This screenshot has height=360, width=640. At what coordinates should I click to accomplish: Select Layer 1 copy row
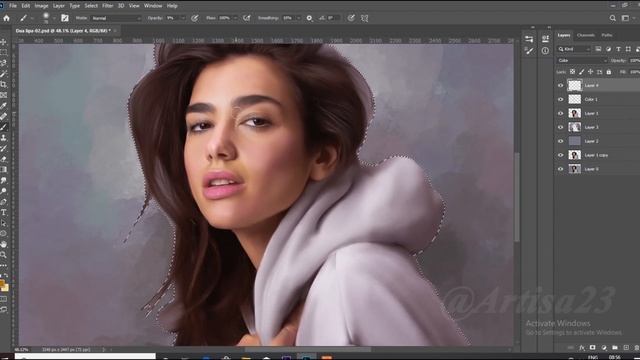[598, 155]
